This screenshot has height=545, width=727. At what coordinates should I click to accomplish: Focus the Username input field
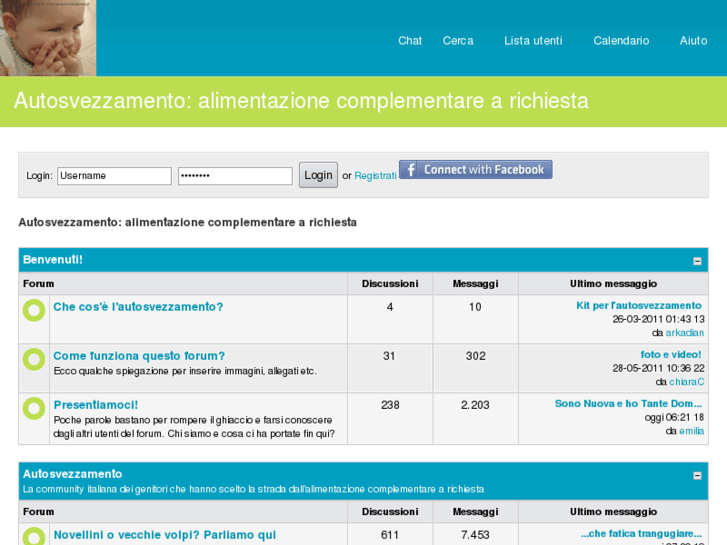tap(114, 176)
